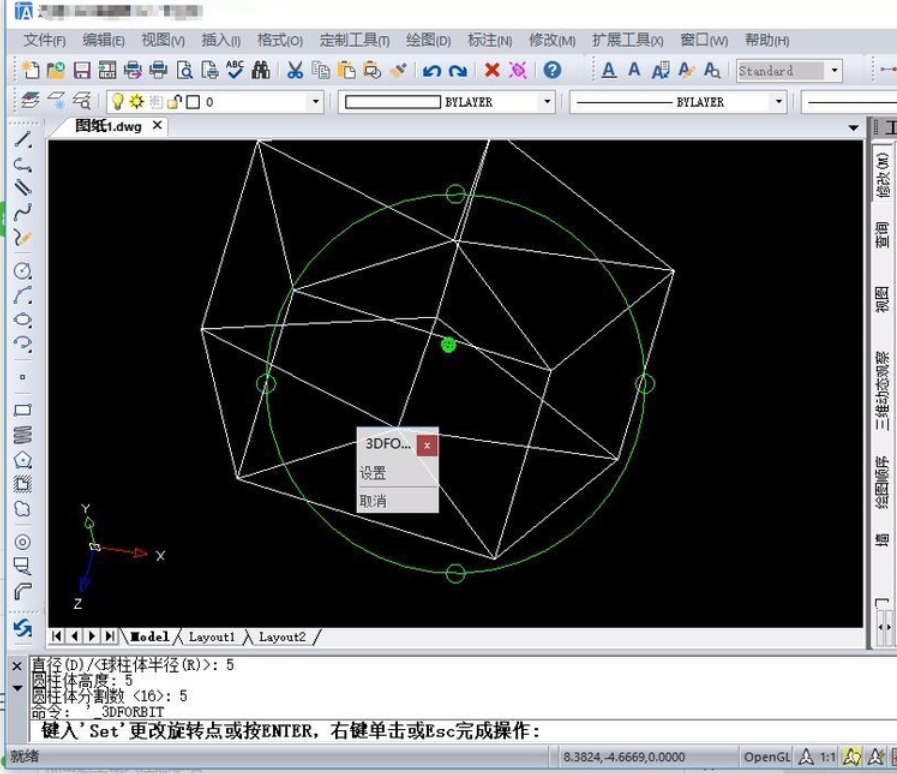This screenshot has width=897, height=774.
Task: Select the Model tab
Action: click(150, 637)
